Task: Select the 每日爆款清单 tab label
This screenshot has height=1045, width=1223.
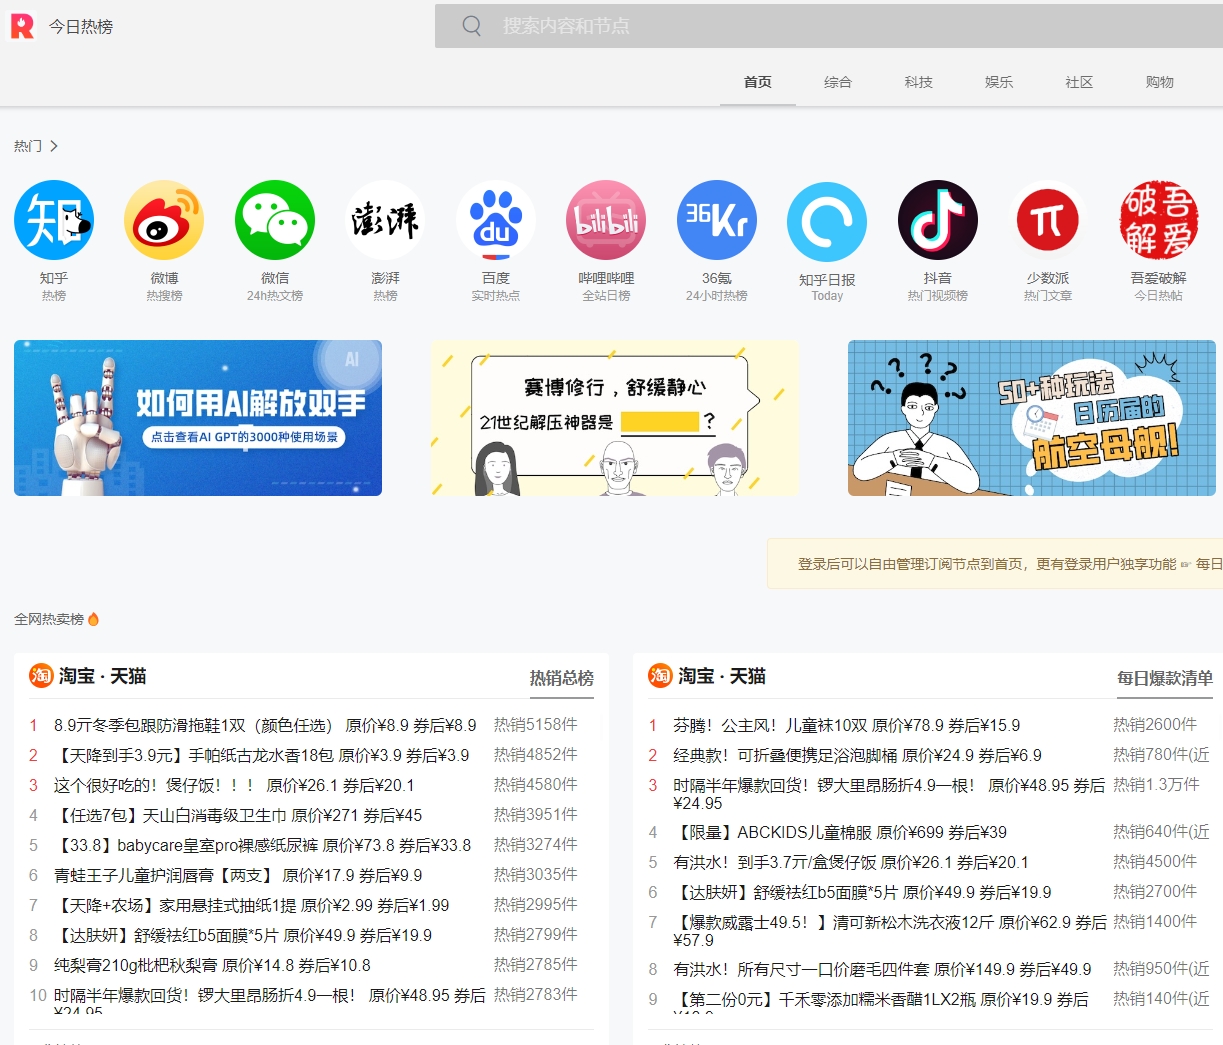Action: [1165, 678]
